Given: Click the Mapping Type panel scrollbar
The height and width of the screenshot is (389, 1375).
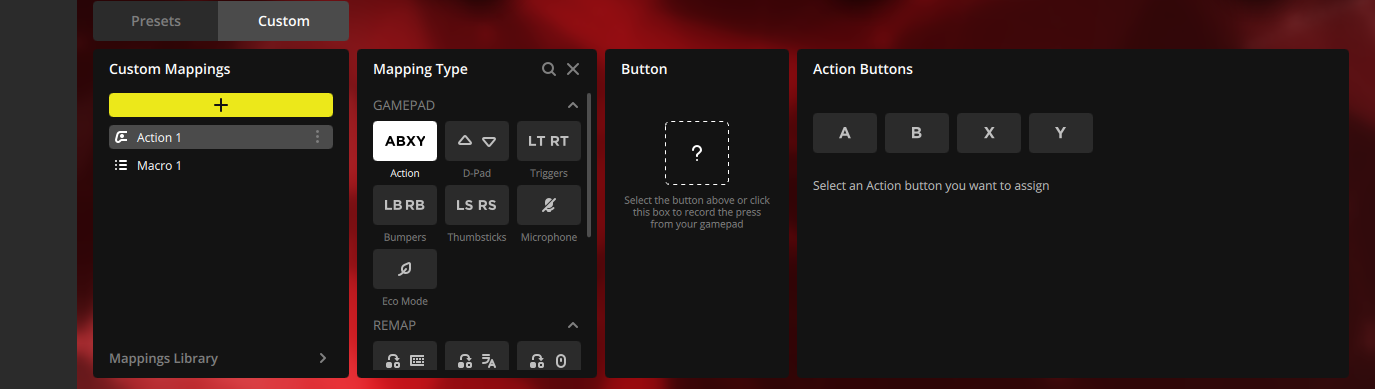Looking at the screenshot, I should click(x=589, y=165).
